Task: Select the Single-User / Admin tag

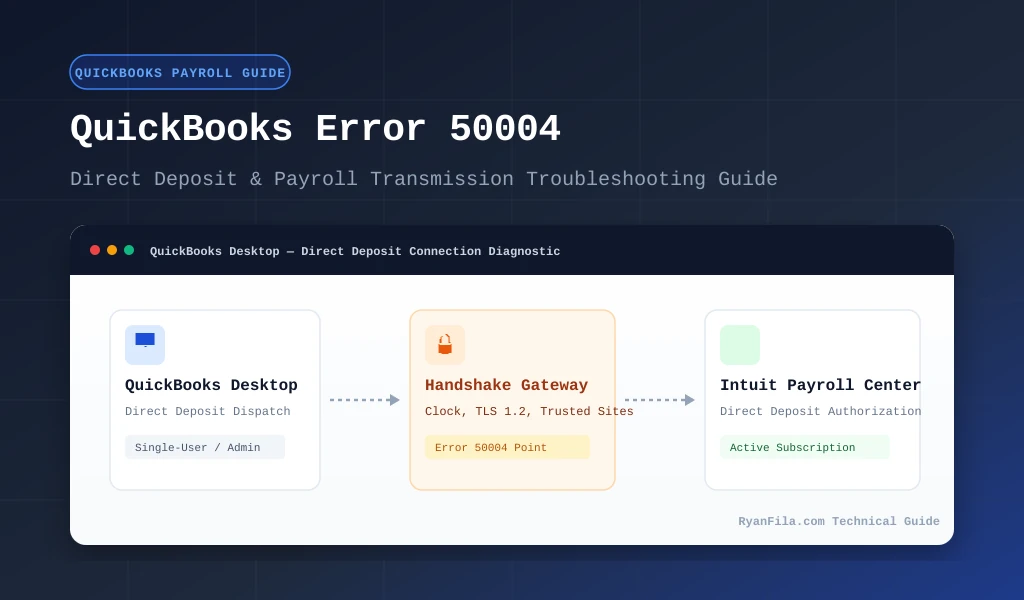Action: tap(205, 447)
